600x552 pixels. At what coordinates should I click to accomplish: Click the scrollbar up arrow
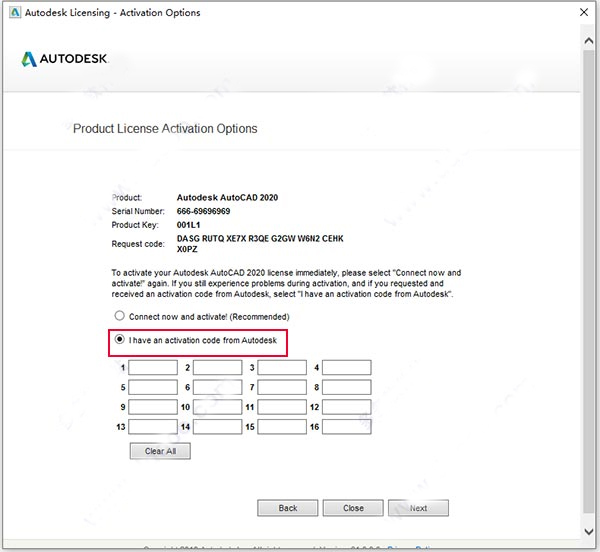tap(589, 41)
